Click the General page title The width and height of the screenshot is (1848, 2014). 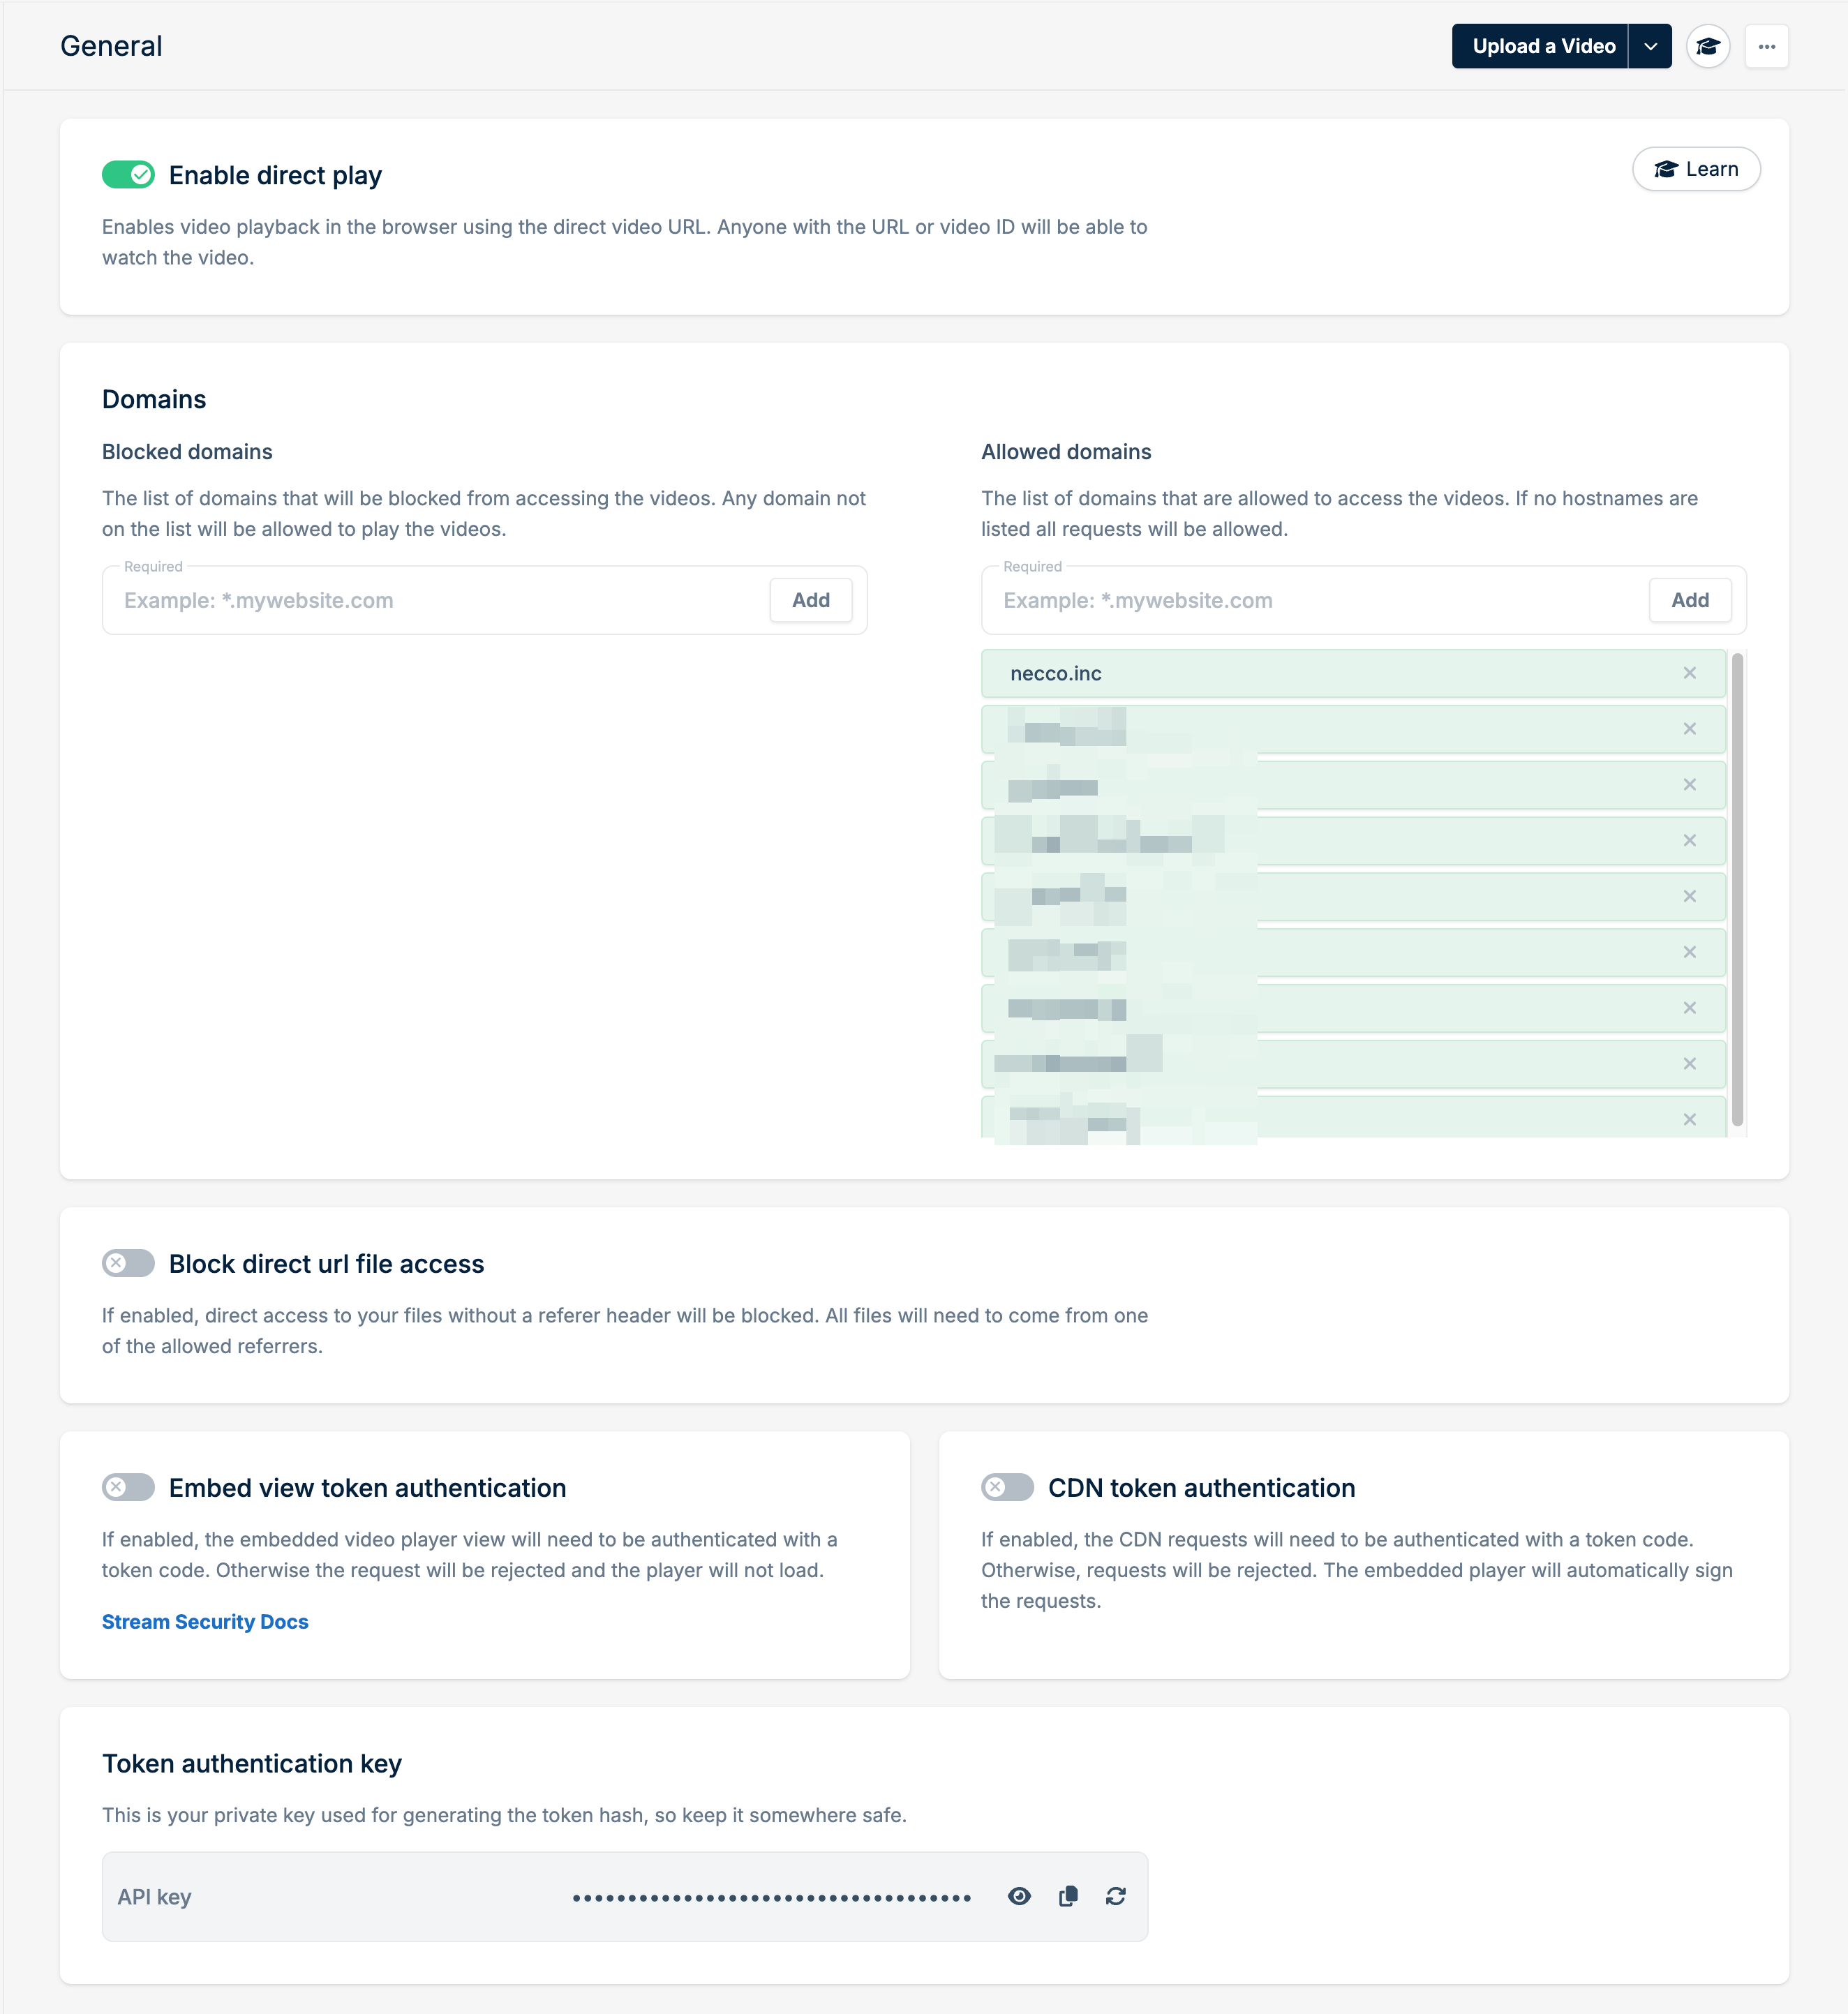pyautogui.click(x=111, y=46)
